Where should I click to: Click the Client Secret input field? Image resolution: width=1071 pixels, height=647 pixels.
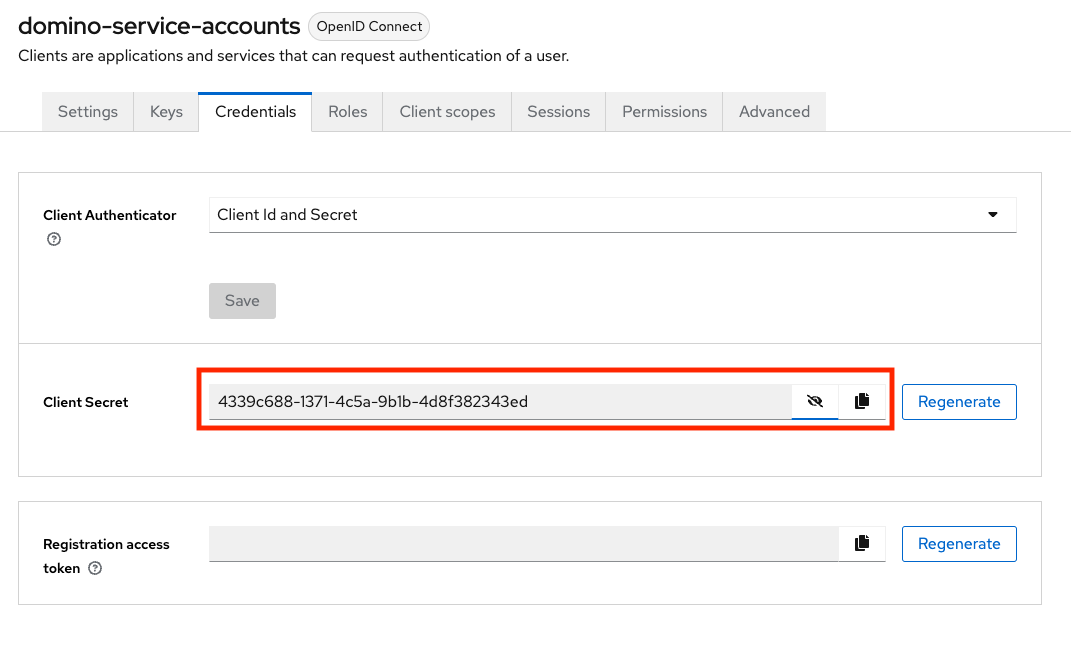(x=500, y=402)
